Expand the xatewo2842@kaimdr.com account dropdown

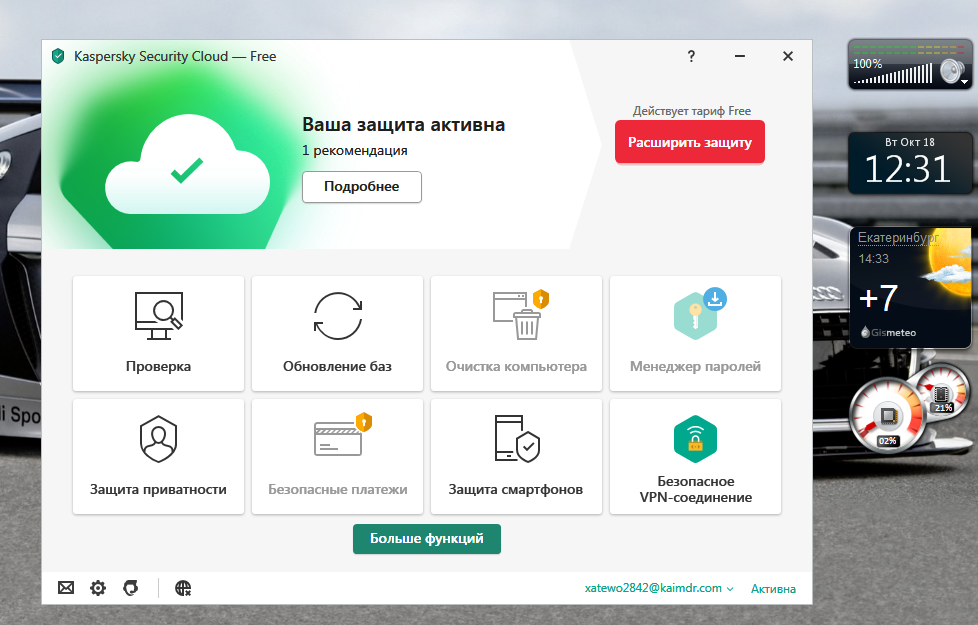[x=659, y=588]
